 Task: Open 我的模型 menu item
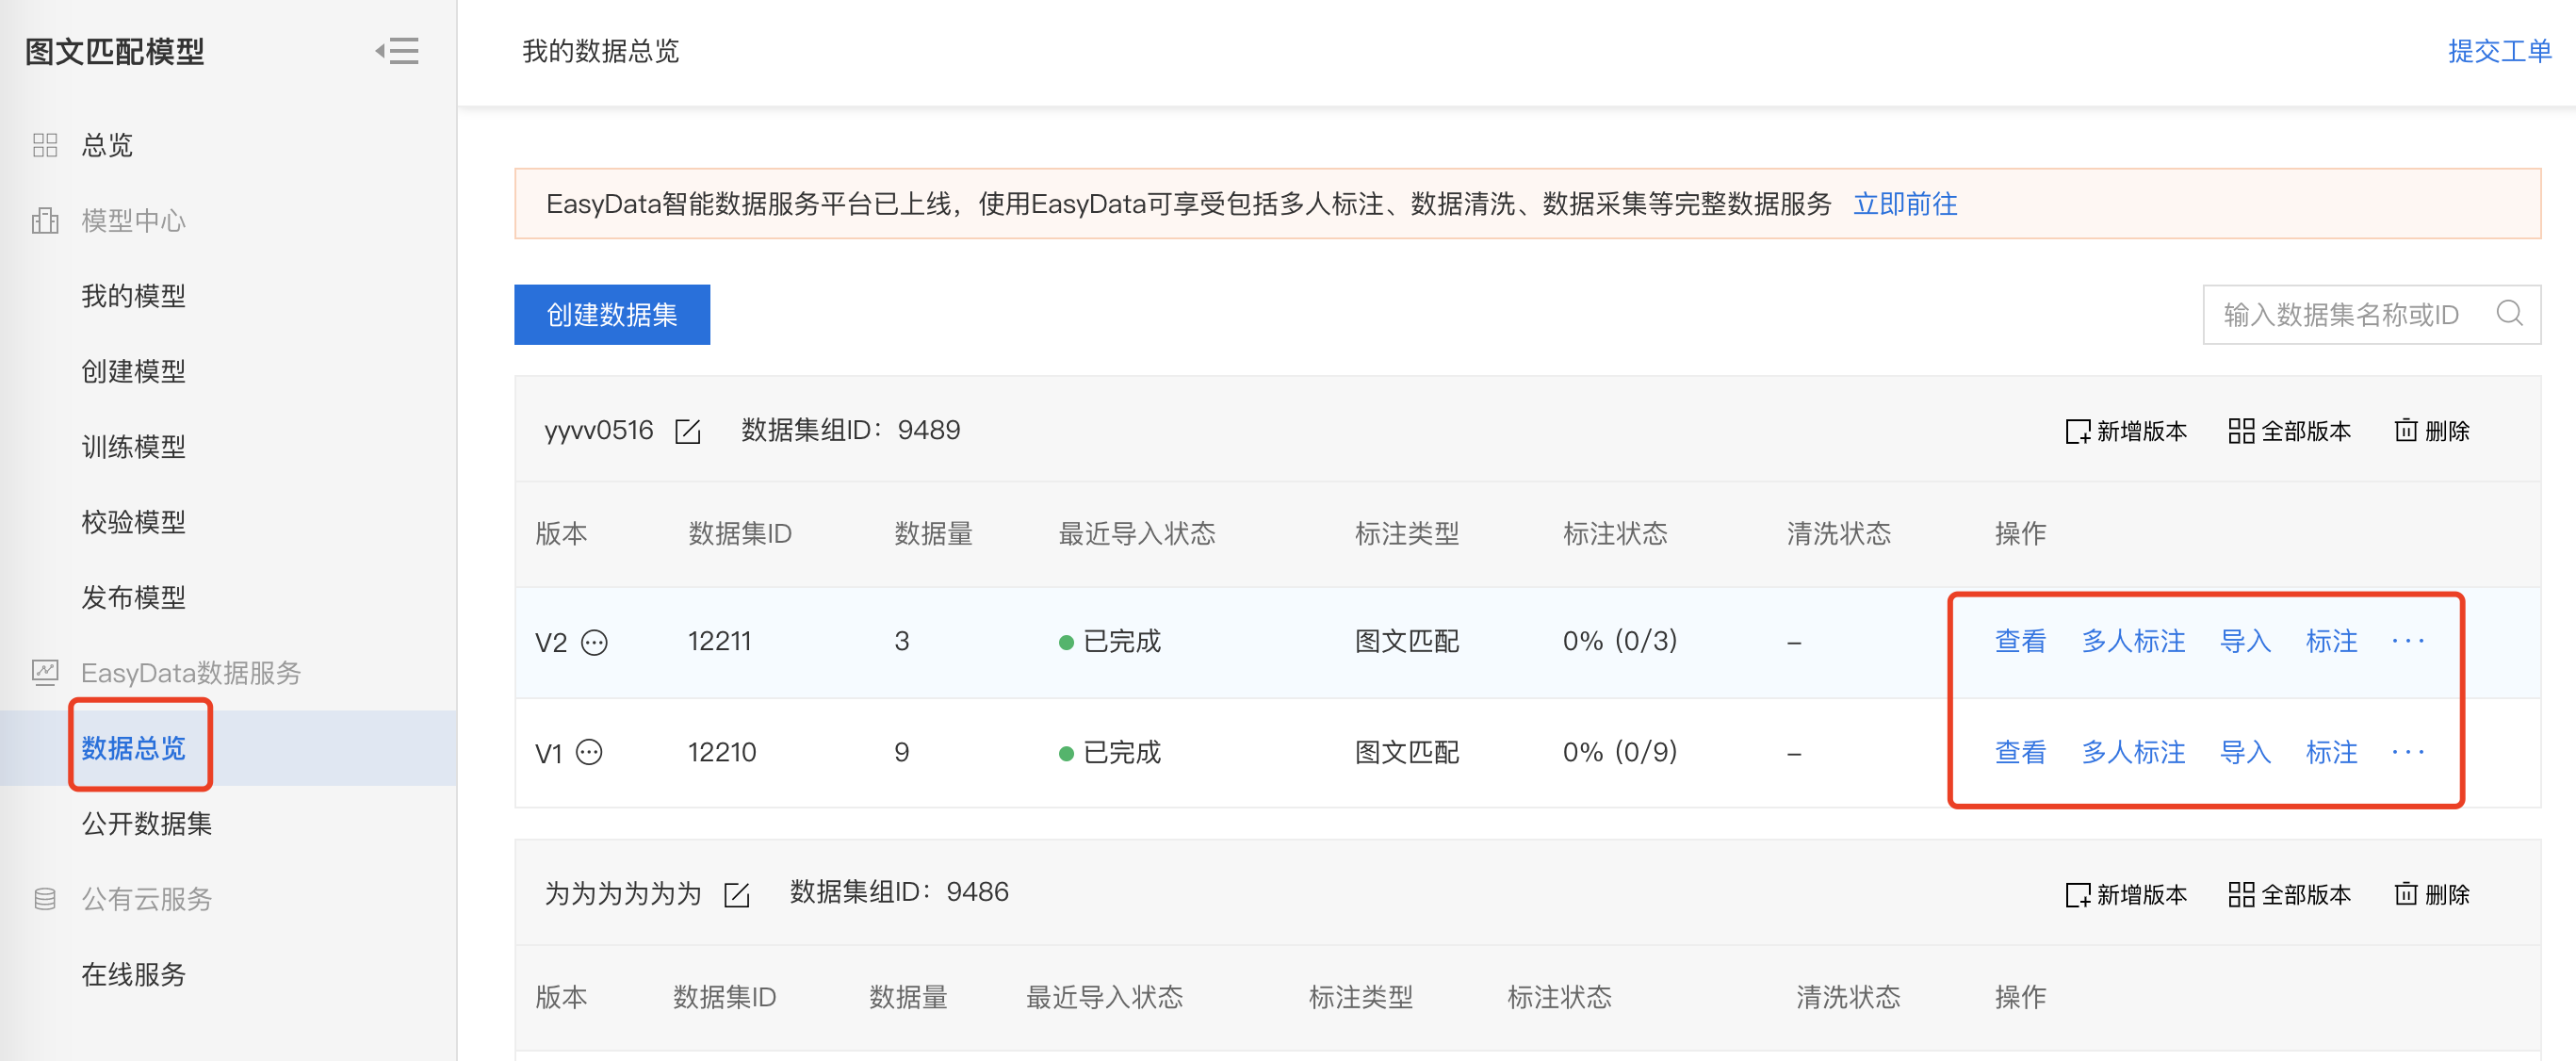(133, 296)
